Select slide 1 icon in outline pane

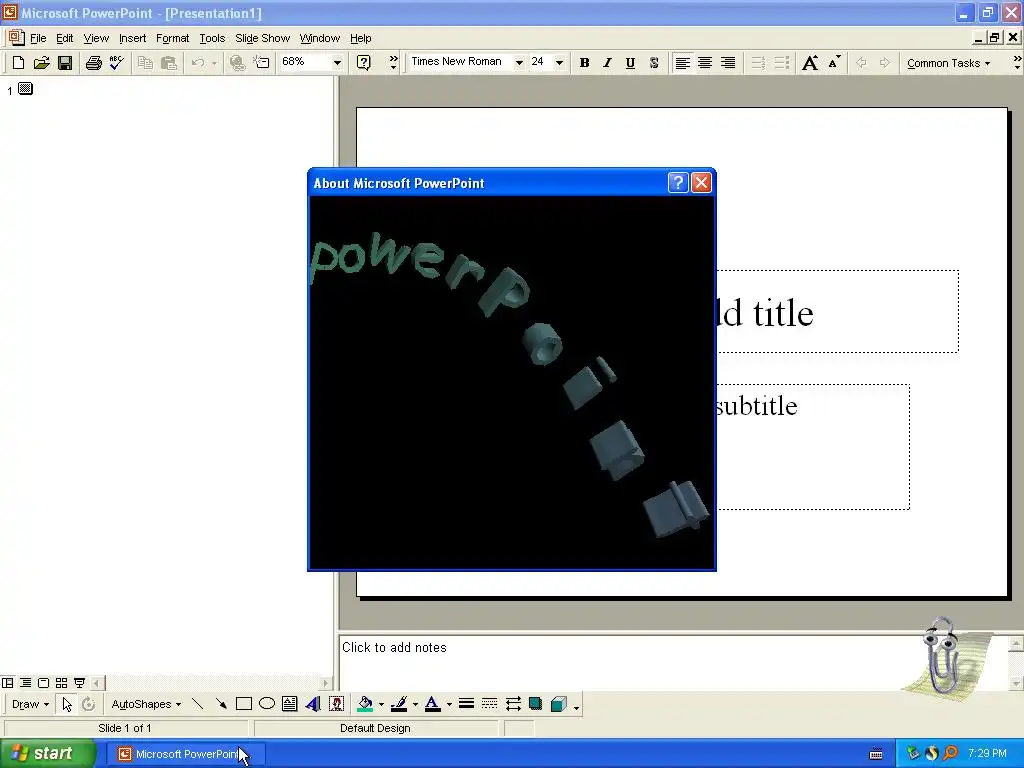coord(25,88)
